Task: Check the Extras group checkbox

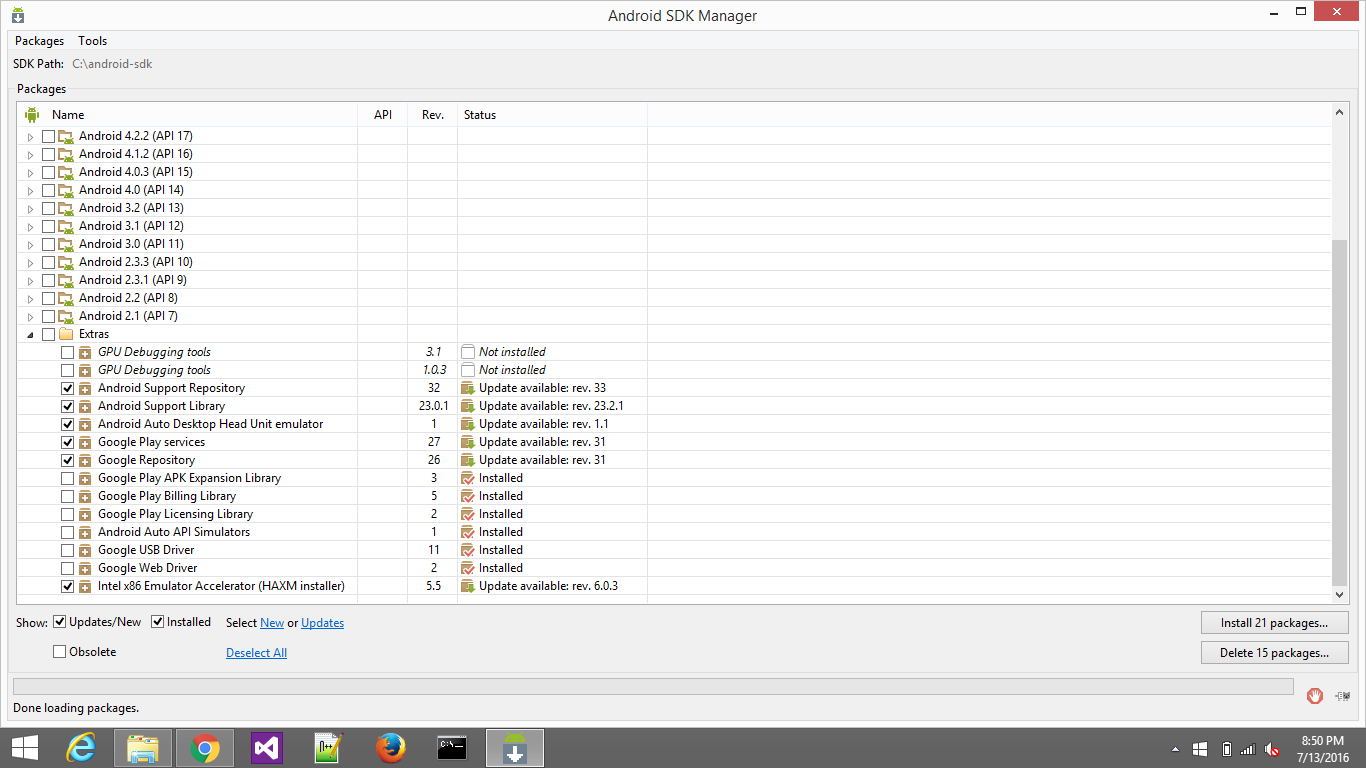Action: click(x=48, y=334)
